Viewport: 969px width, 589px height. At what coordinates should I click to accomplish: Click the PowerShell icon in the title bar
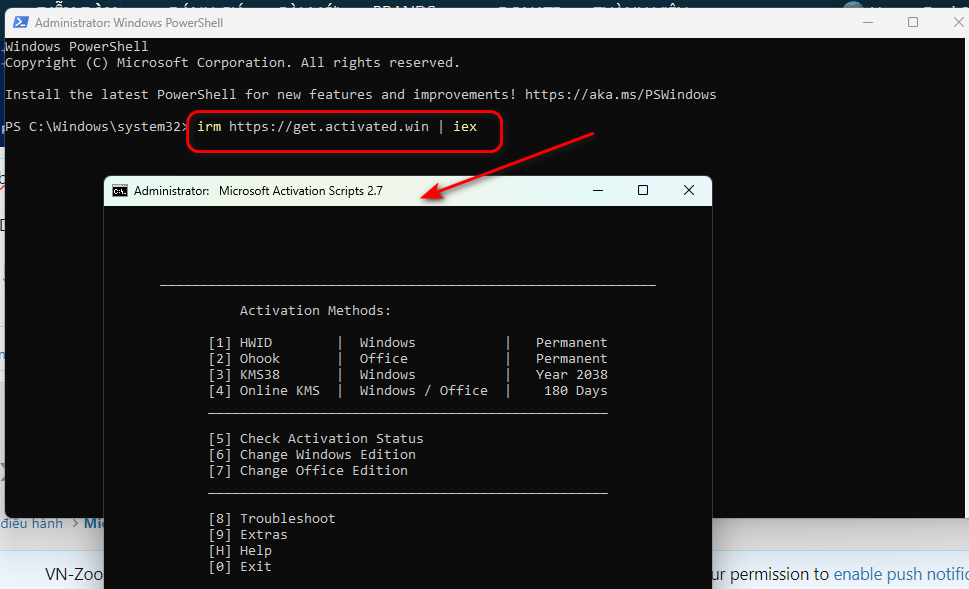[x=20, y=22]
